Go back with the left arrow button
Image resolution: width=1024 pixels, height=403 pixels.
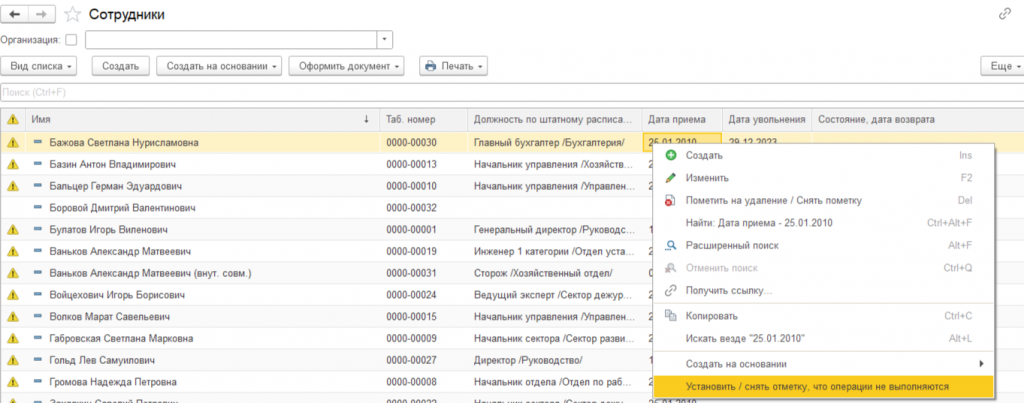click(x=15, y=14)
